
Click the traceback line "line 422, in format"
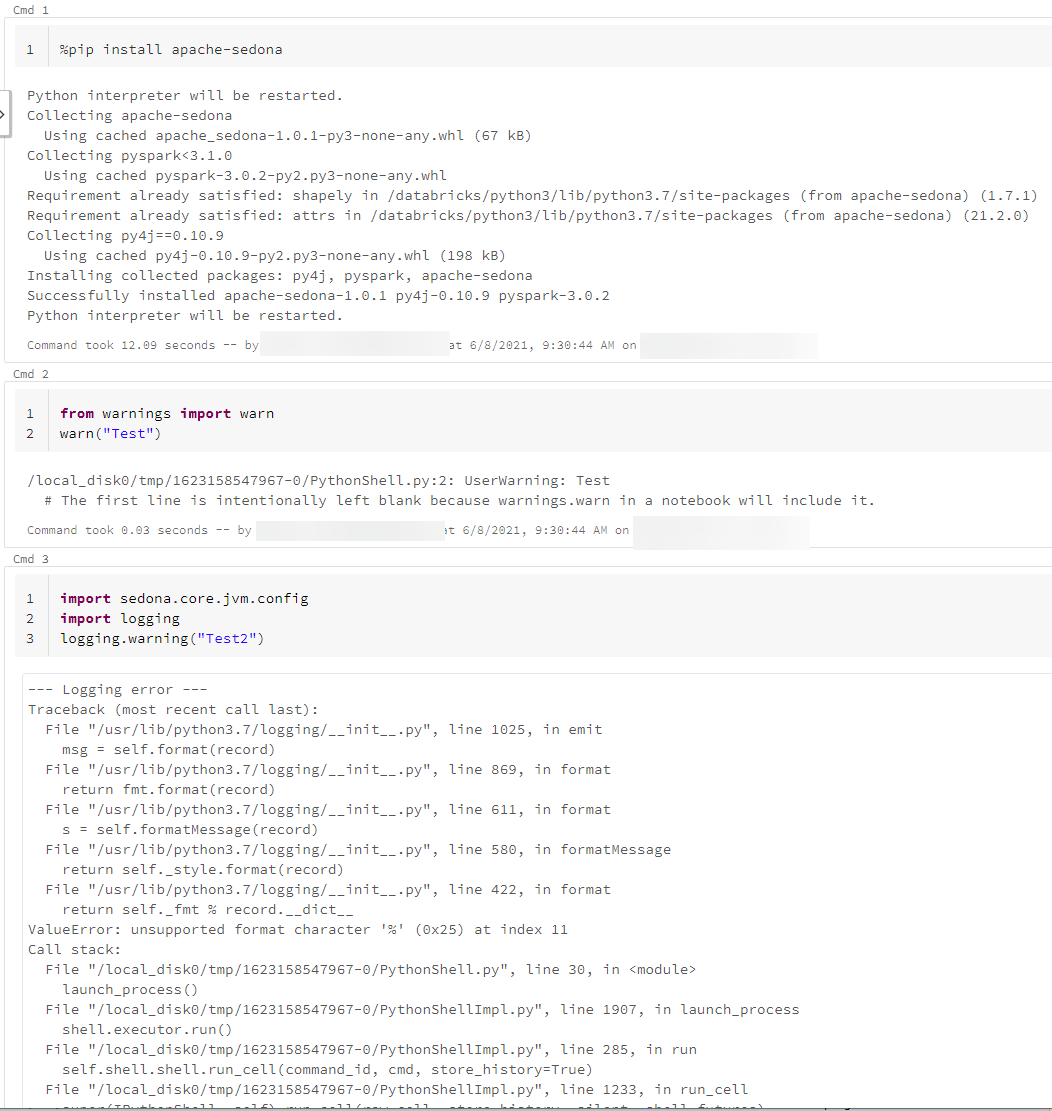coord(328,889)
